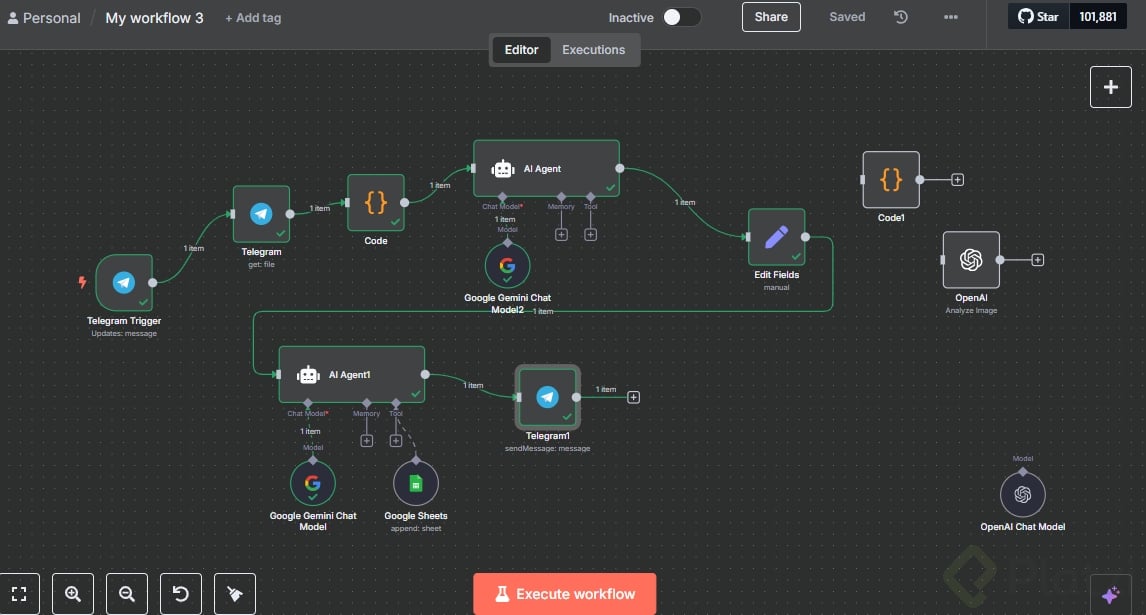Open the Code1 node
This screenshot has height=615, width=1146.
tap(891, 180)
